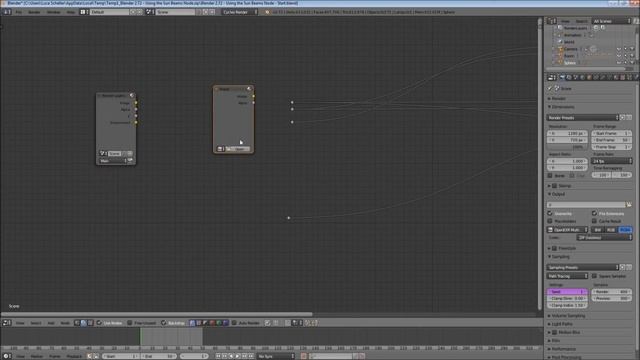
Task: Remove render preset with minus icon
Action: tap(629, 118)
